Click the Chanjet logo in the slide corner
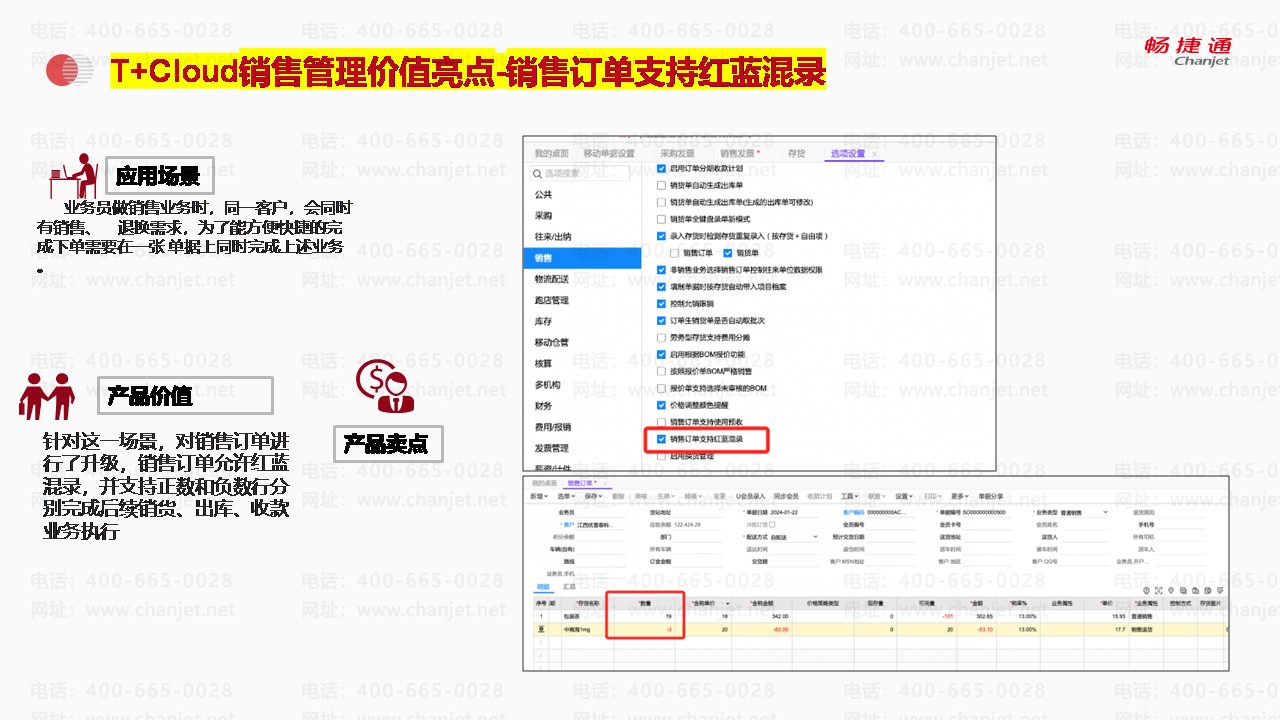Screen dimensions: 1280x720 (x=1188, y=52)
